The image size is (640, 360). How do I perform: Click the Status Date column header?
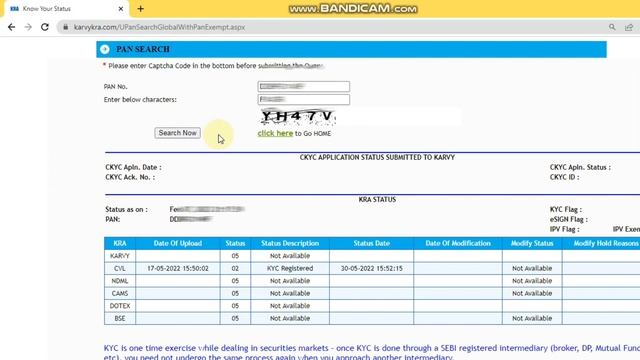click(371, 243)
